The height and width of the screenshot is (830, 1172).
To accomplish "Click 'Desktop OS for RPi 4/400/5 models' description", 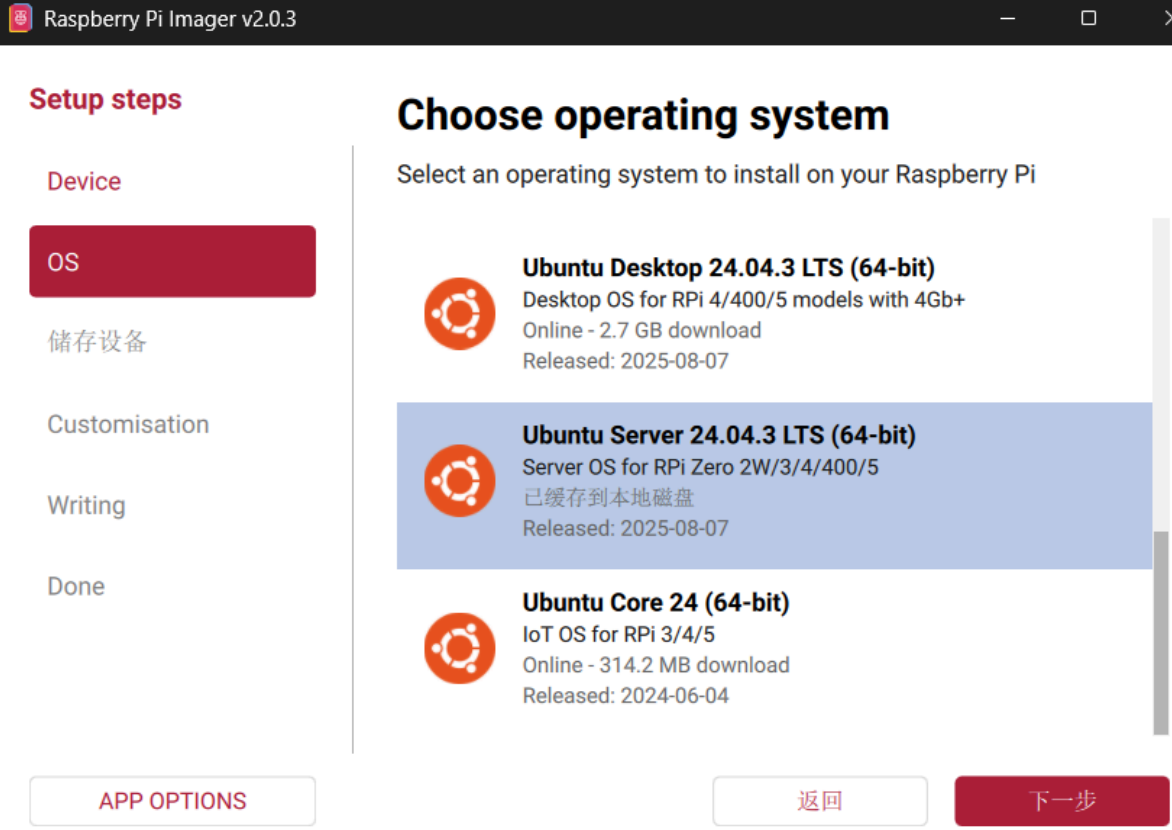I will click(744, 300).
